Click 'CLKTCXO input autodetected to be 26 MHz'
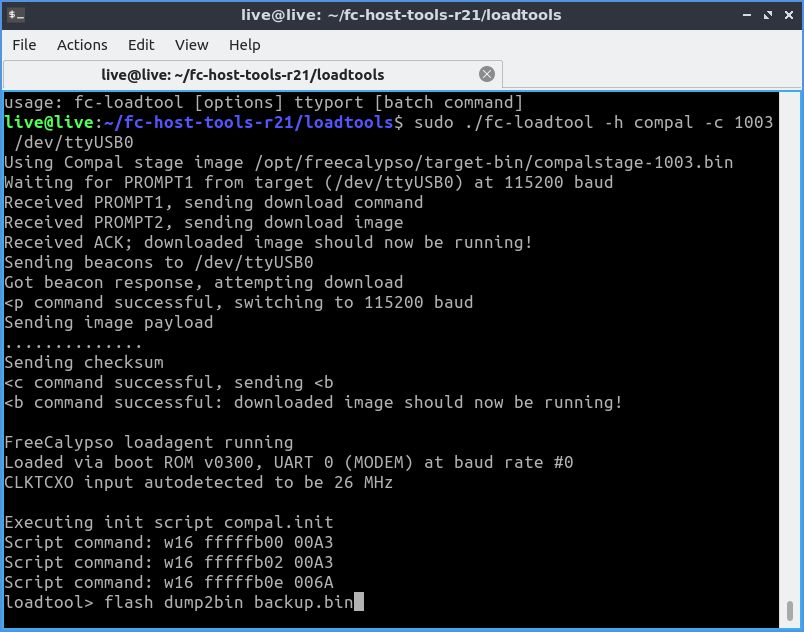 [198, 482]
